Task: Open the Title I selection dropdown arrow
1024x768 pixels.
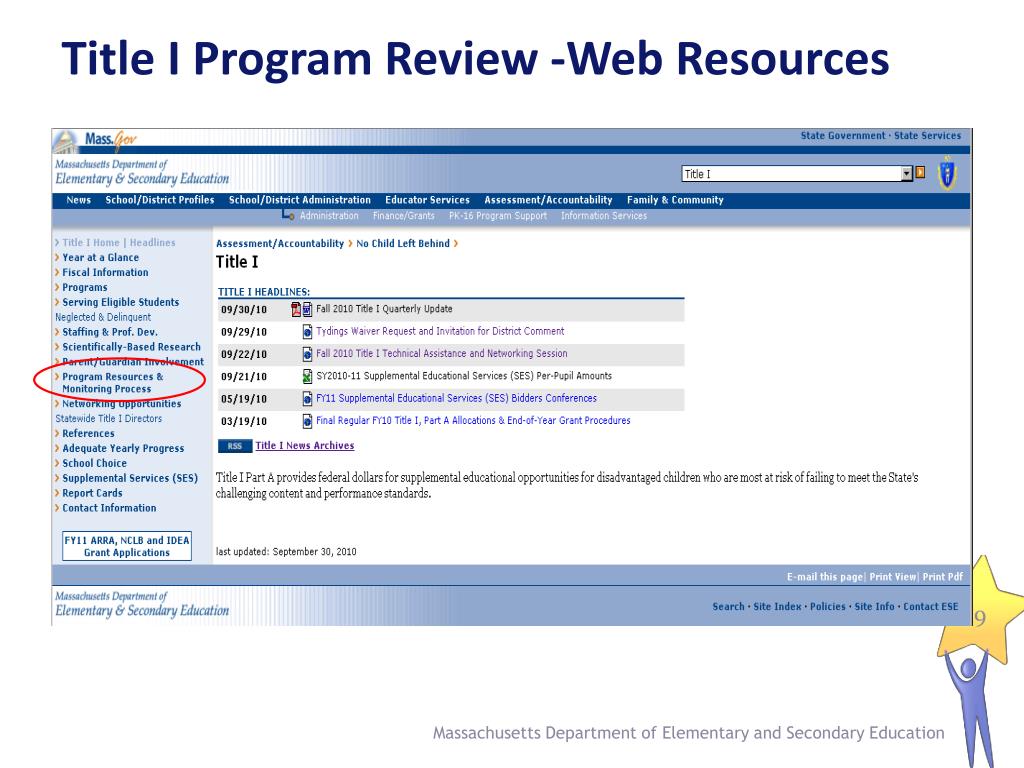Action: click(x=906, y=174)
